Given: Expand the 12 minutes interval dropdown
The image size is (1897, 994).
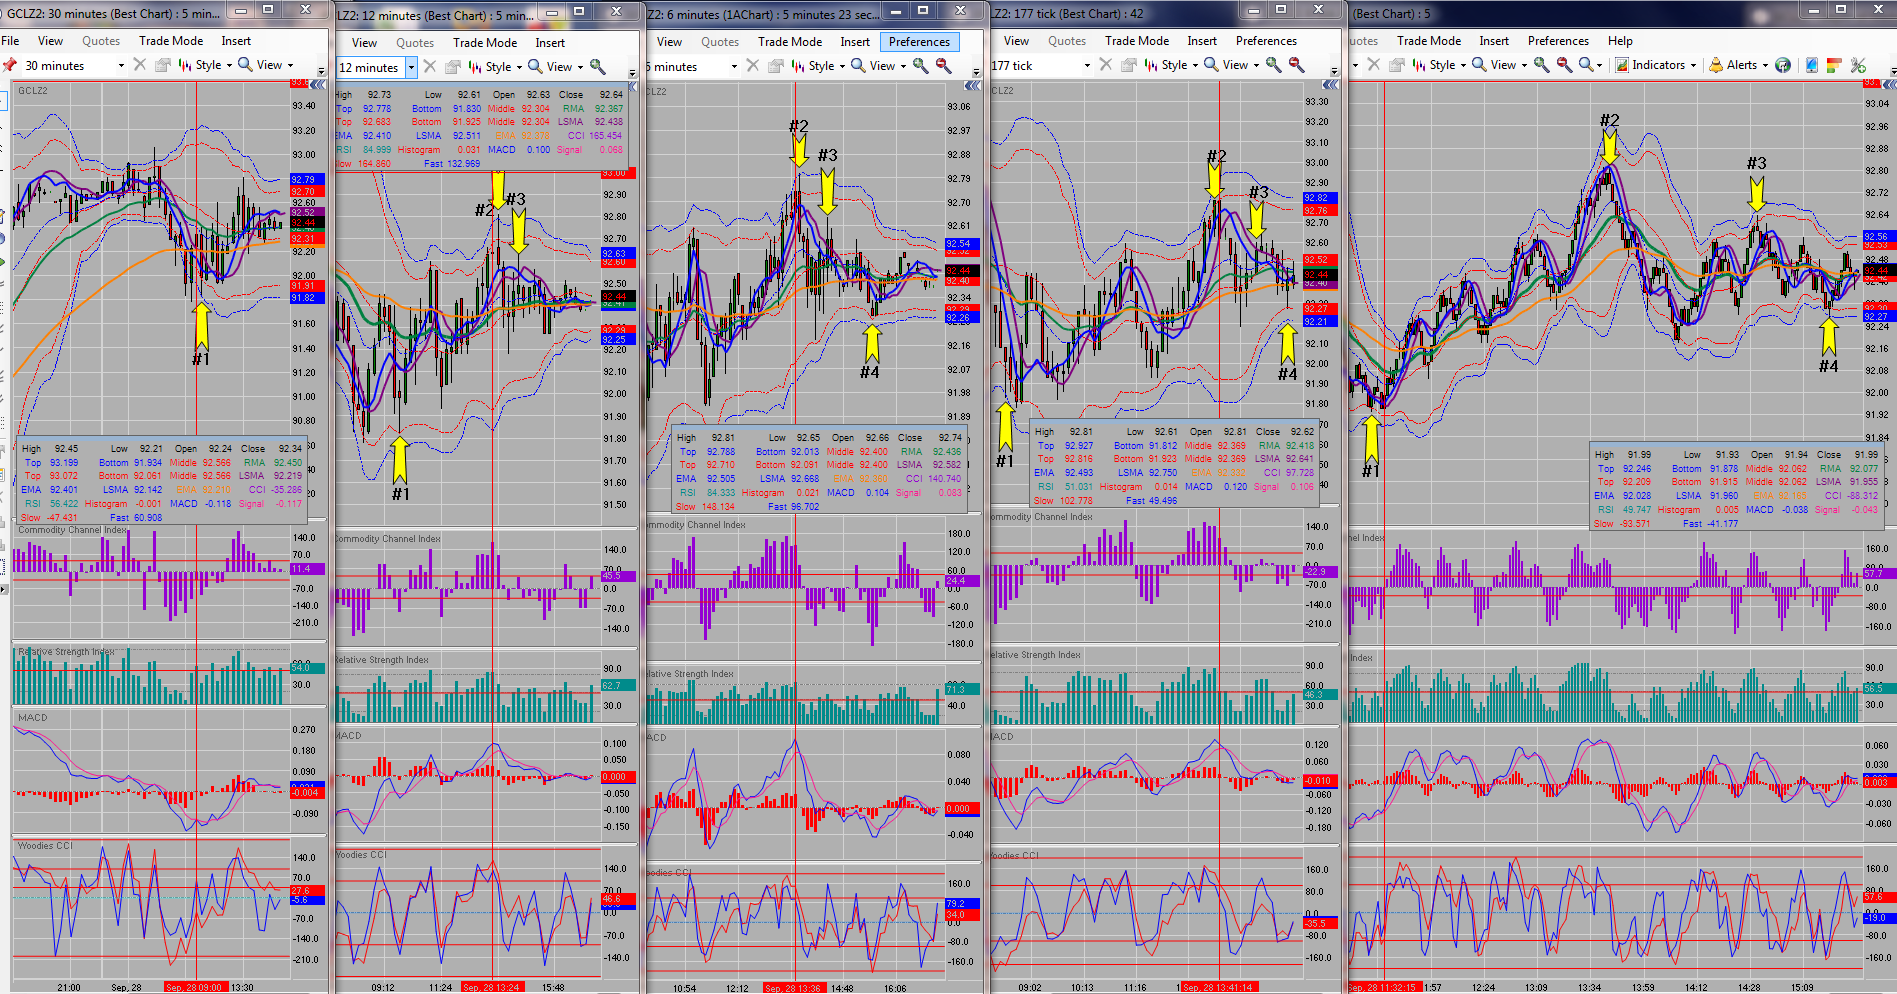Looking at the screenshot, I should click(x=411, y=67).
